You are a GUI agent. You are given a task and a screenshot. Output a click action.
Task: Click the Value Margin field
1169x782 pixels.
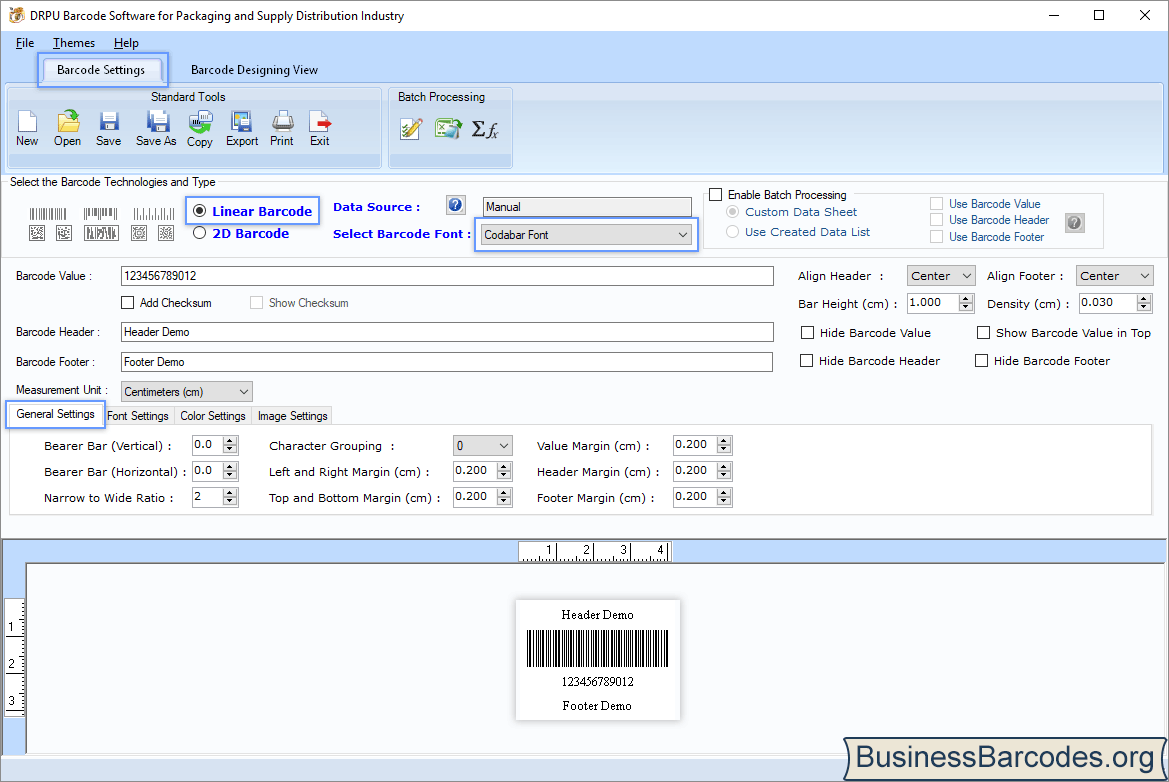(x=695, y=445)
